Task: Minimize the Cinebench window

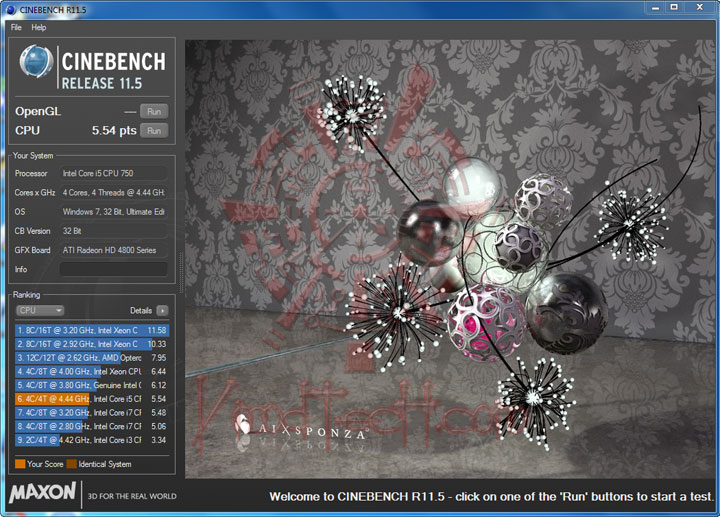Action: click(x=655, y=8)
